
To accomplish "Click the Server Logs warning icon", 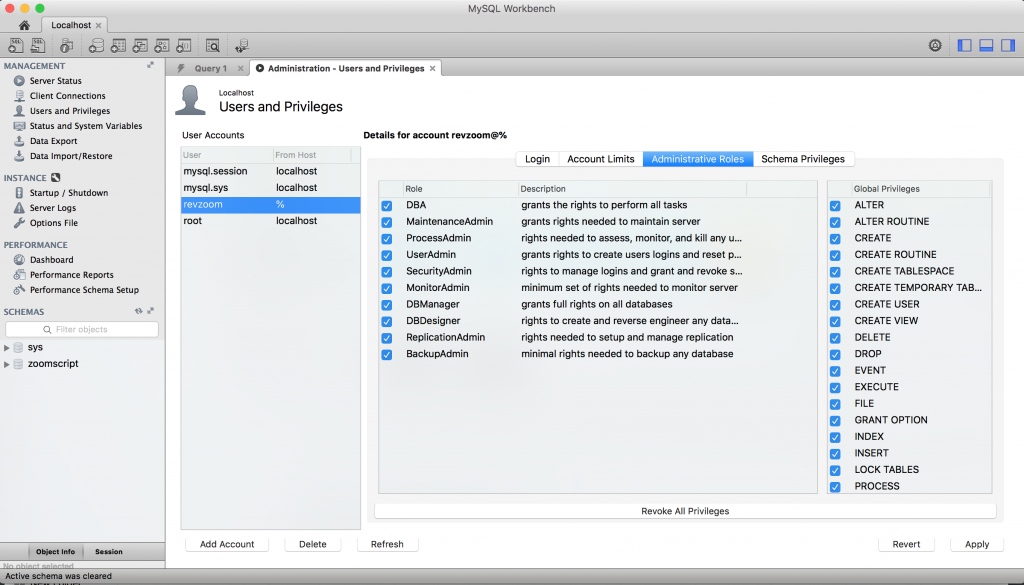I will pyautogui.click(x=19, y=208).
